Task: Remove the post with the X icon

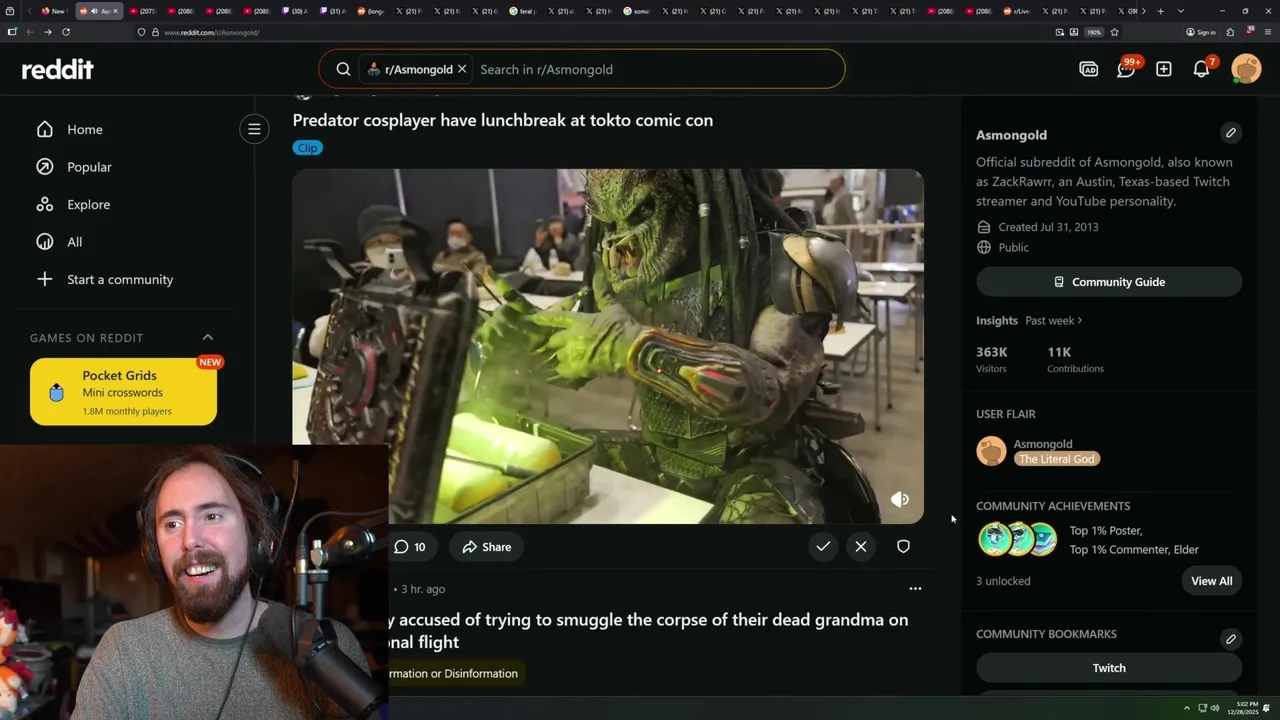Action: pos(861,546)
